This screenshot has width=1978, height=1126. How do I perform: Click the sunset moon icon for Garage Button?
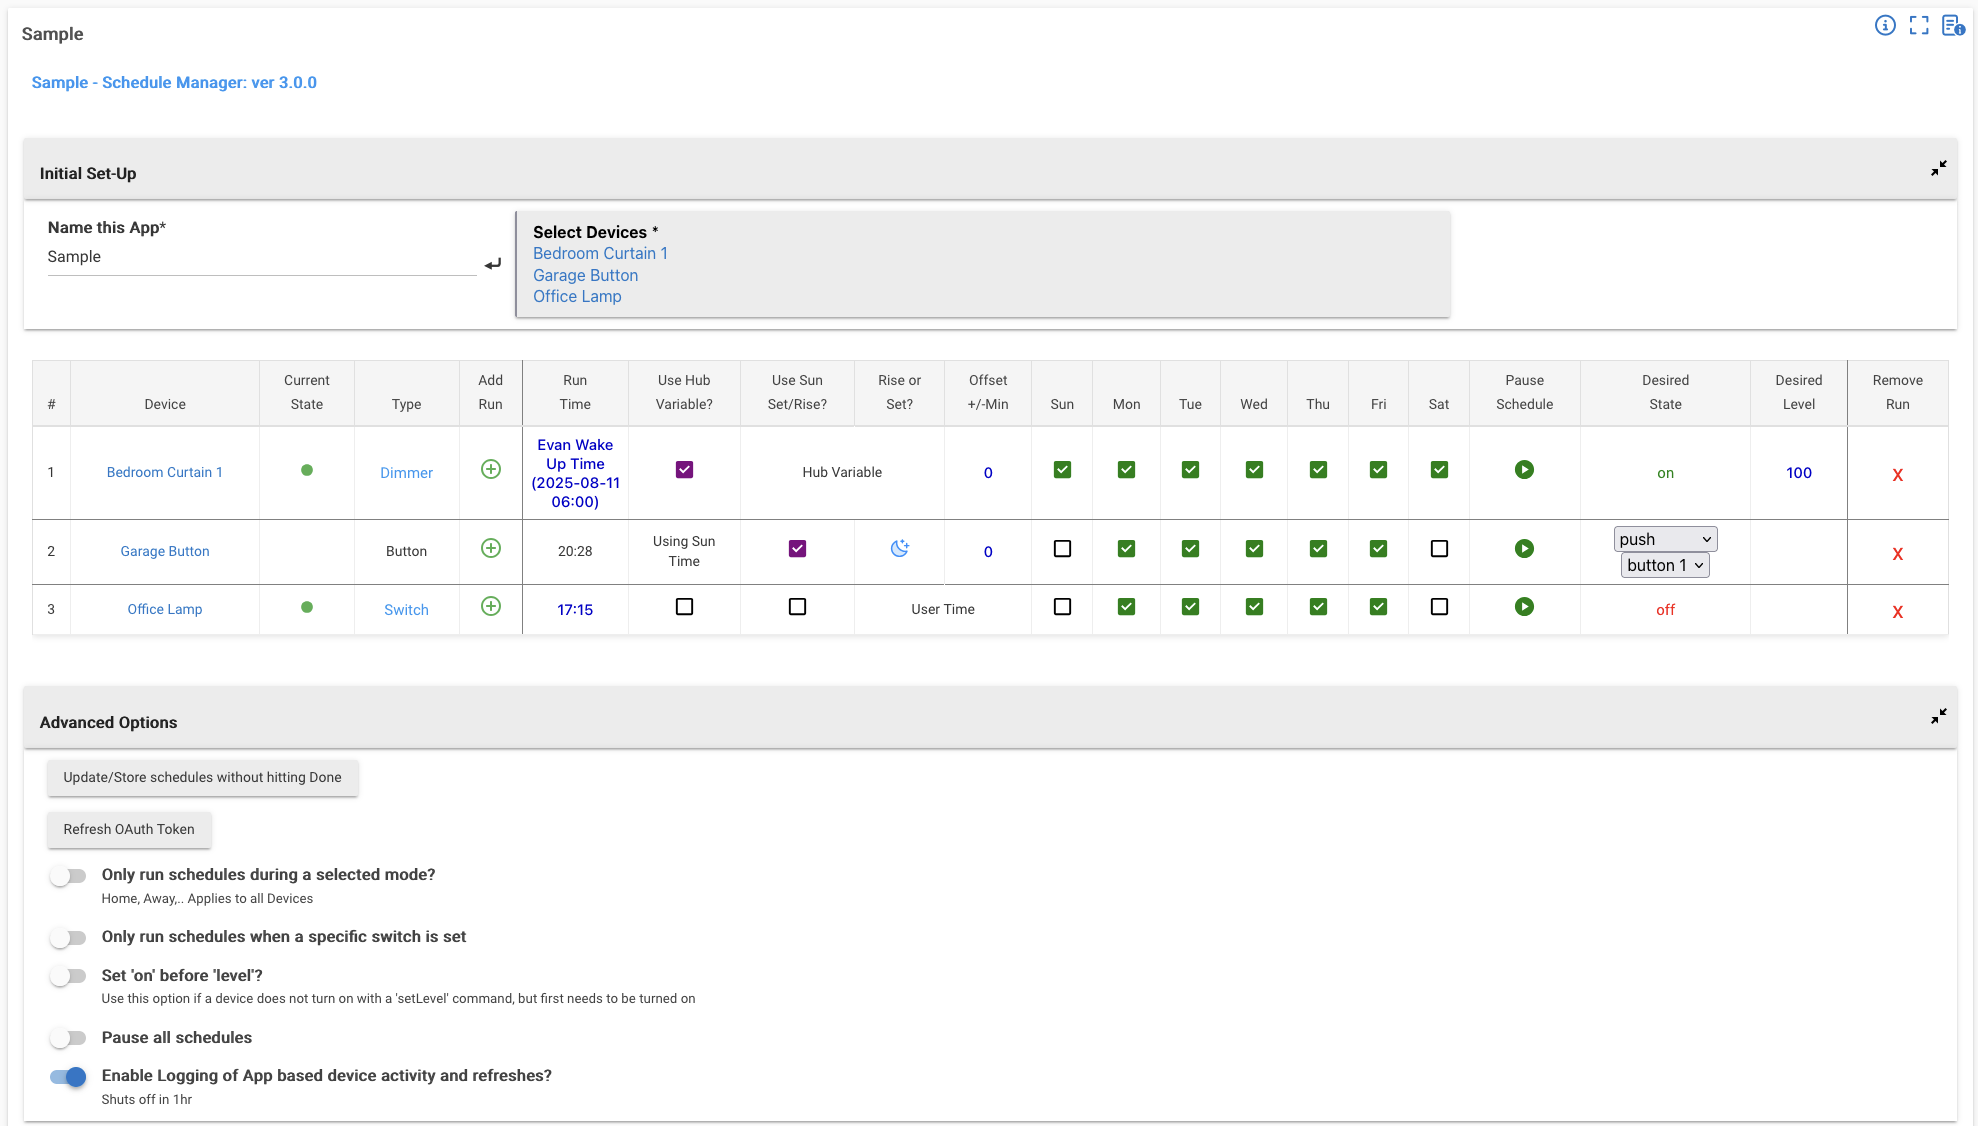[899, 548]
